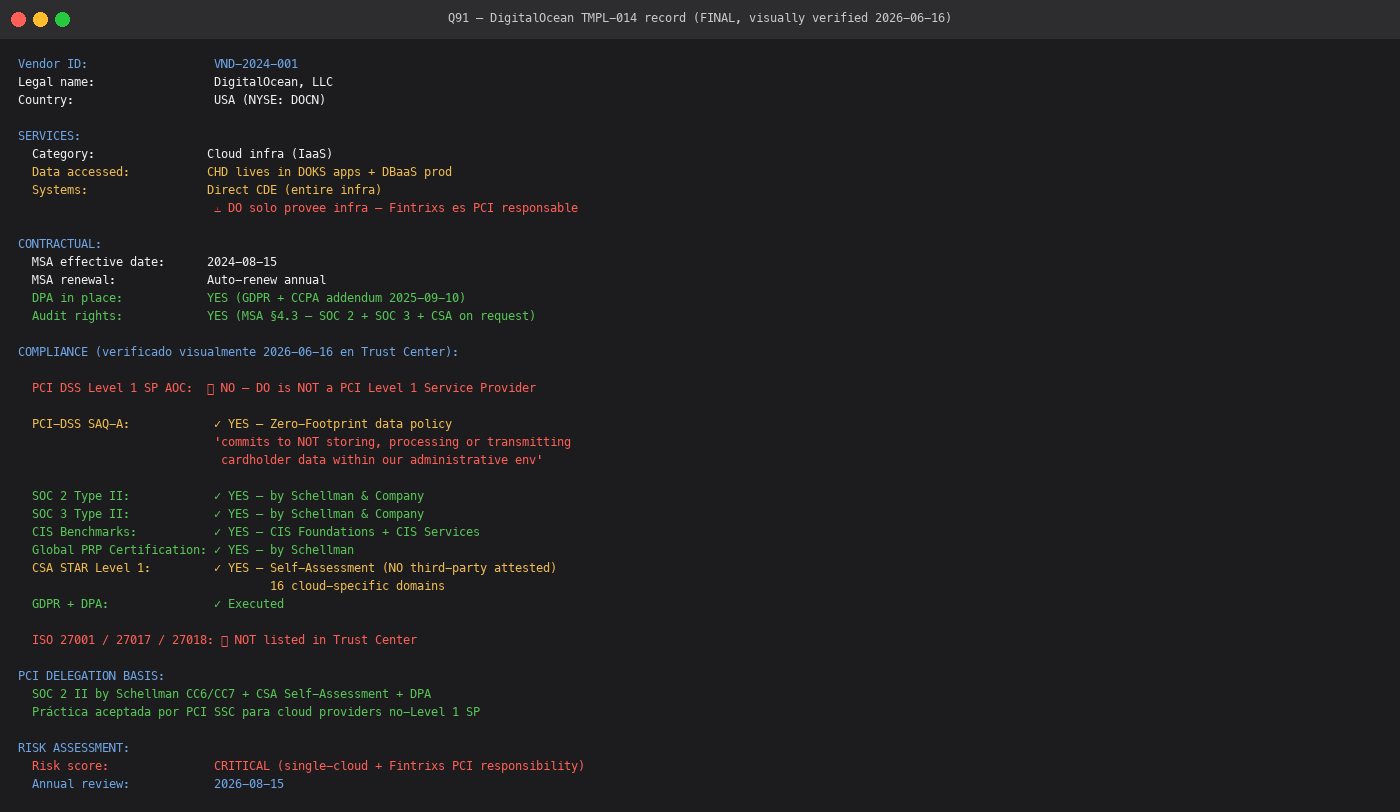
Task: Select the value "Direct CDE (entire infra)"
Action: pos(294,190)
